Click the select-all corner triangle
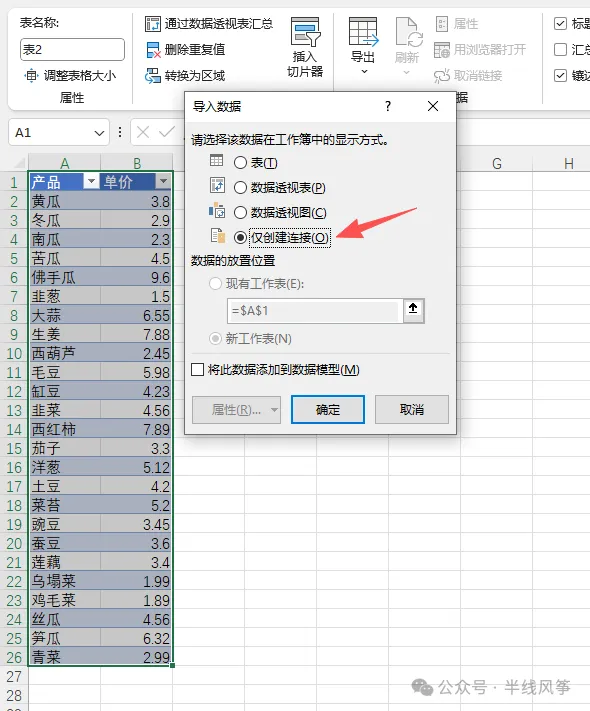The height and width of the screenshot is (711, 590). [x=20, y=163]
